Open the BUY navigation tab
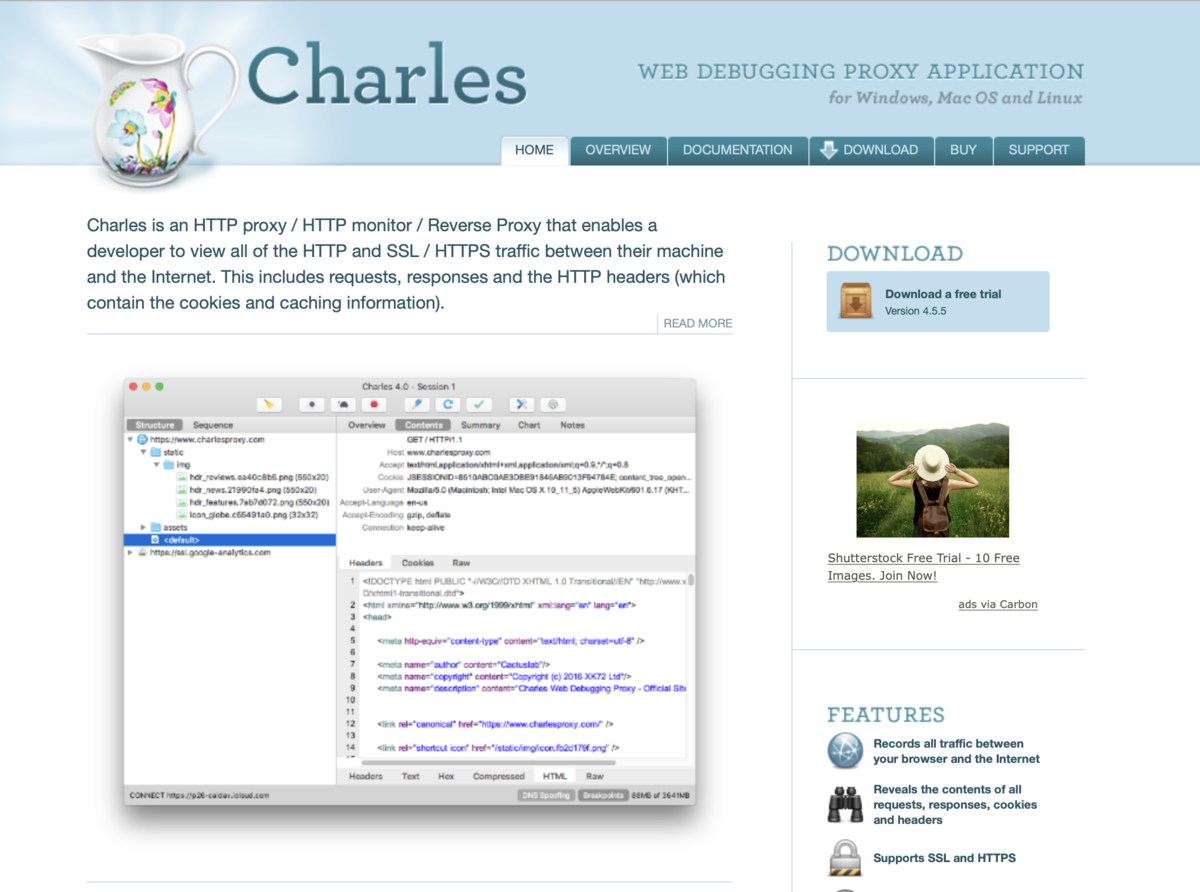1200x892 pixels. pyautogui.click(x=963, y=150)
